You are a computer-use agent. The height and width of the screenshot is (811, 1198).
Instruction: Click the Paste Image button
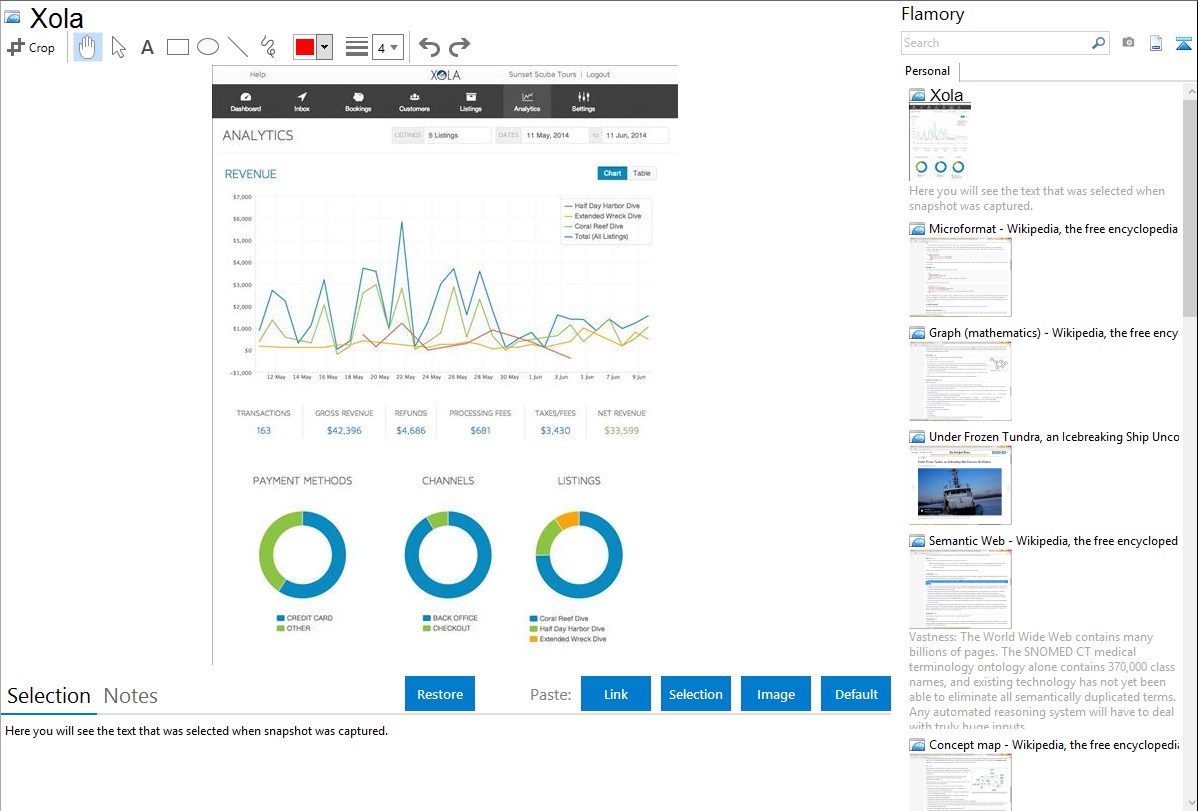pyautogui.click(x=775, y=694)
